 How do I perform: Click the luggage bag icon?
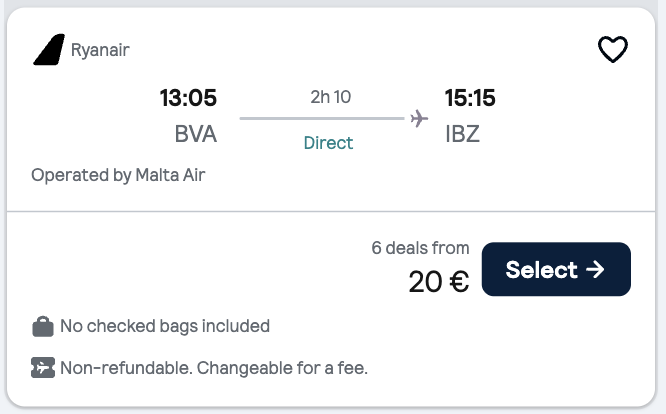pyautogui.click(x=43, y=327)
